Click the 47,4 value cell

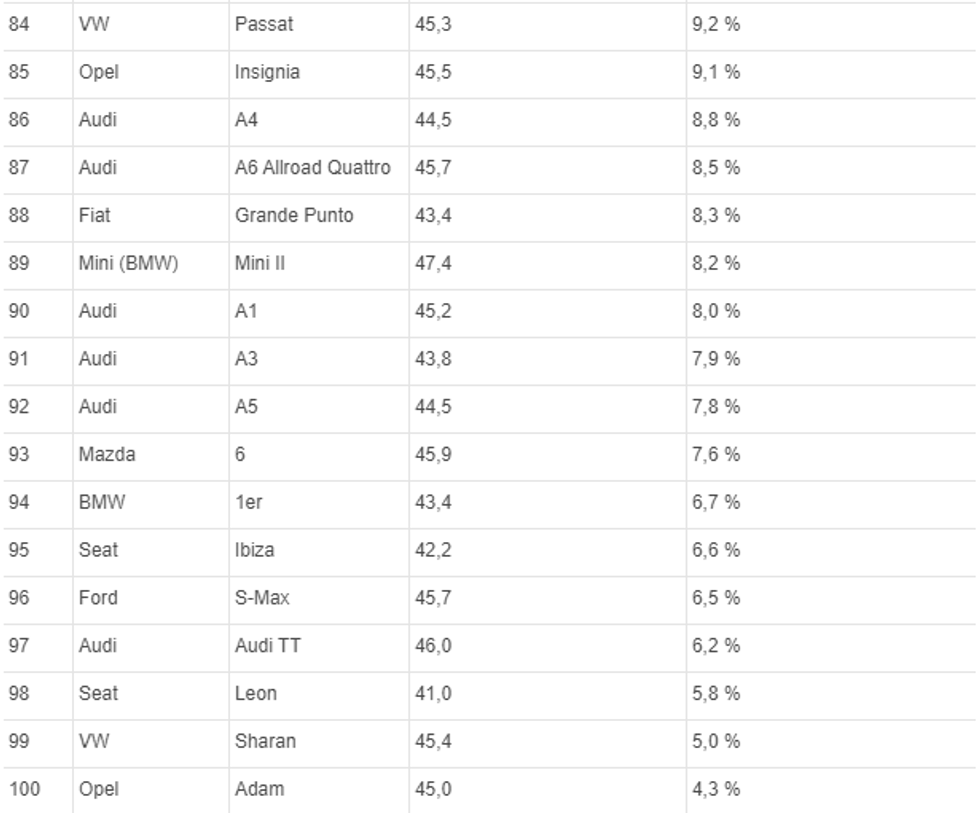[x=434, y=263]
